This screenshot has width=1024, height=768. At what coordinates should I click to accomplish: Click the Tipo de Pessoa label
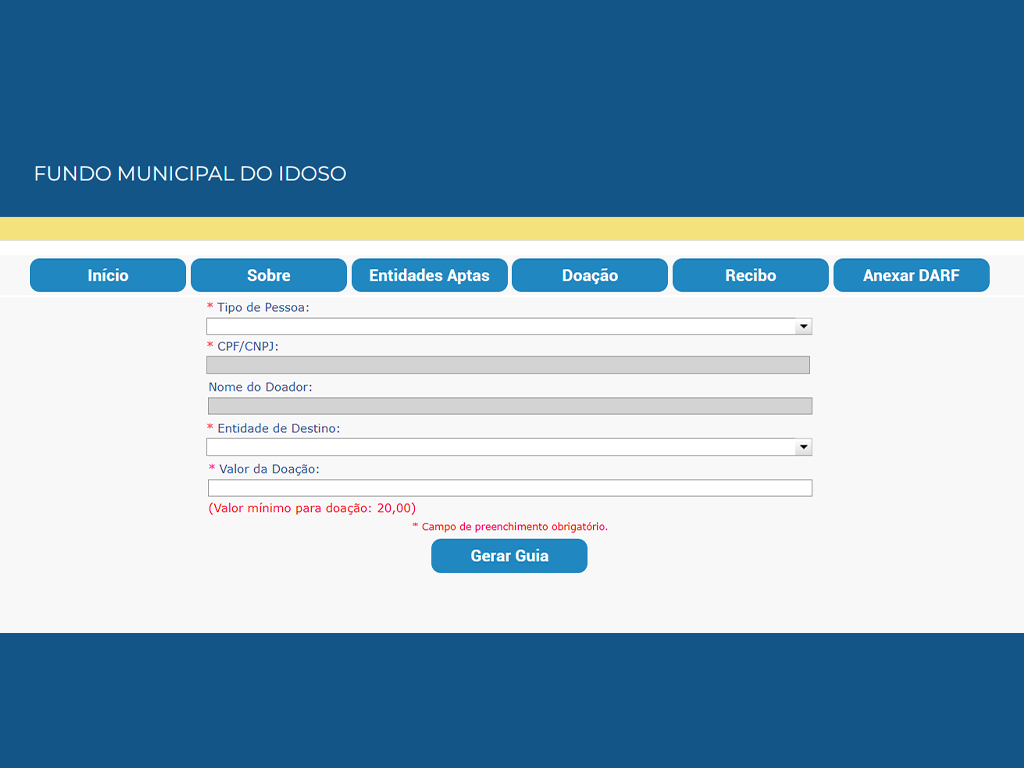[262, 307]
